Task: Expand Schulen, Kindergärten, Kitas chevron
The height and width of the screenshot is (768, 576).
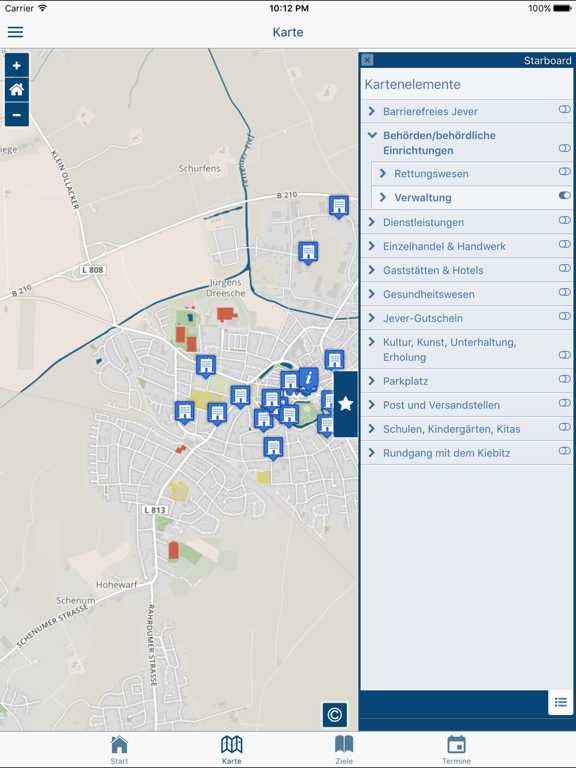Action: 372,429
